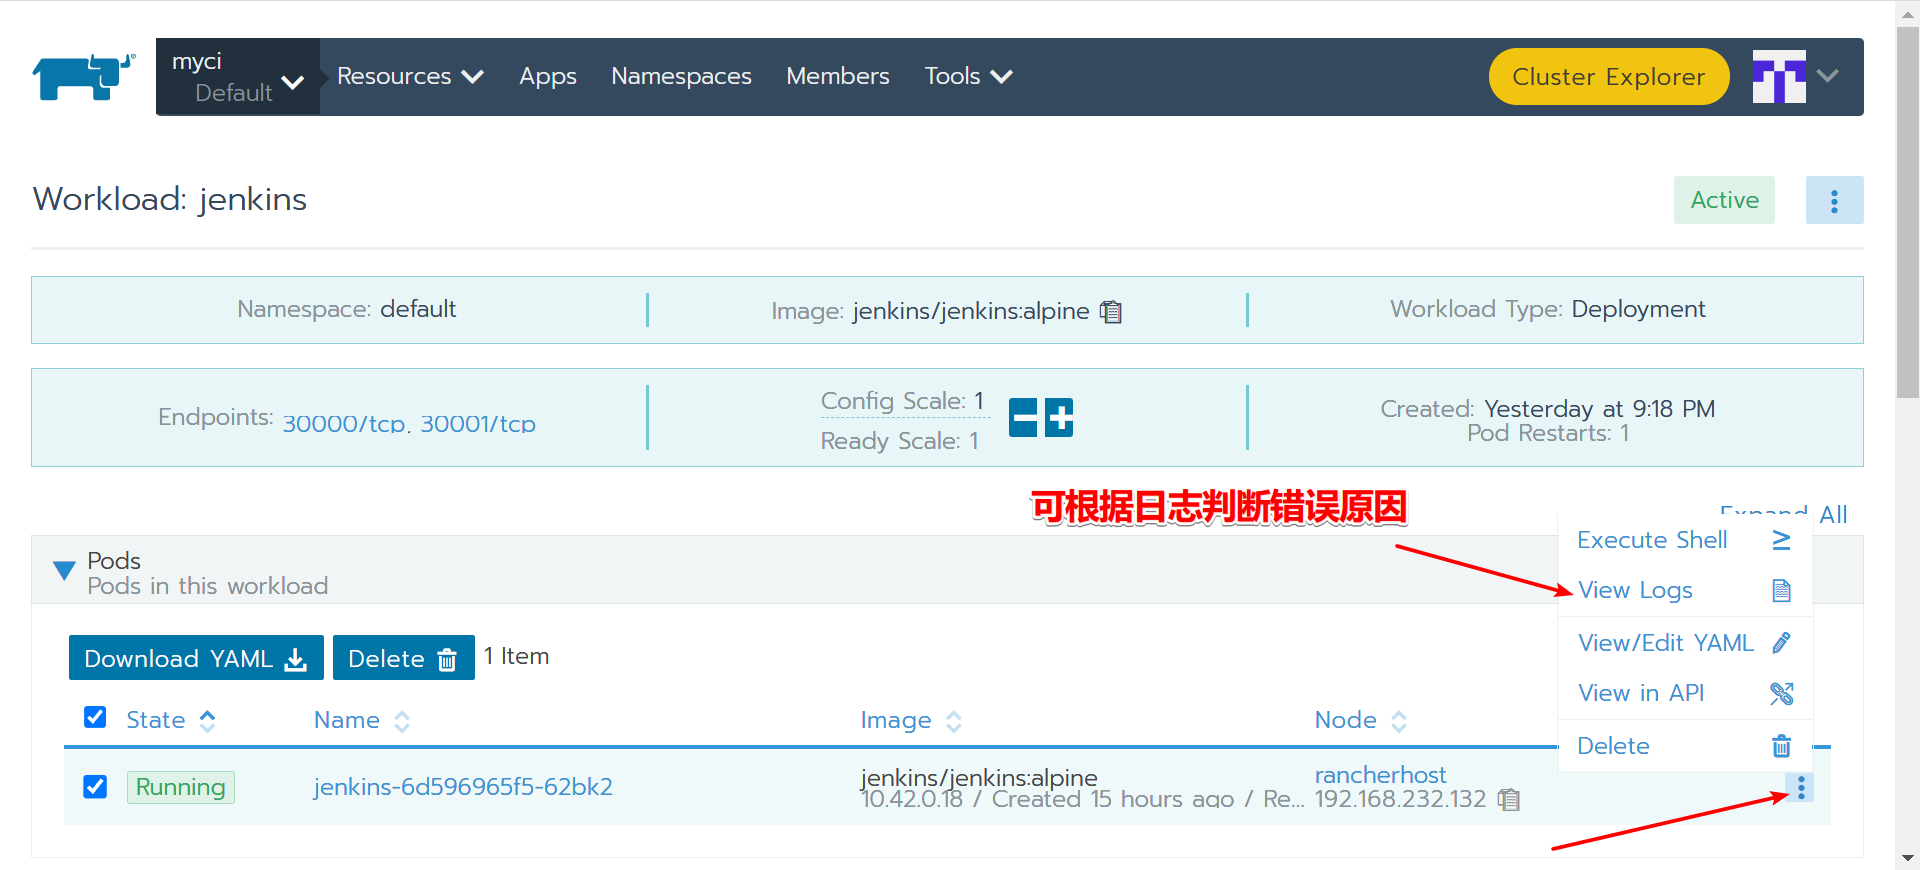Screen dimensions: 1920x870
Task: Click the Workload: jenkins title
Action: (x=170, y=199)
